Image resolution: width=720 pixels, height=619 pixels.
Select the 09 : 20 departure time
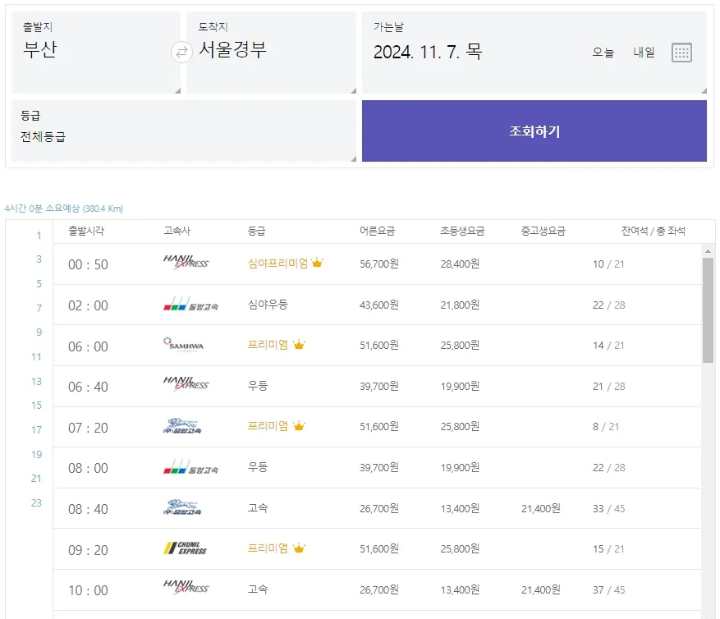point(88,550)
